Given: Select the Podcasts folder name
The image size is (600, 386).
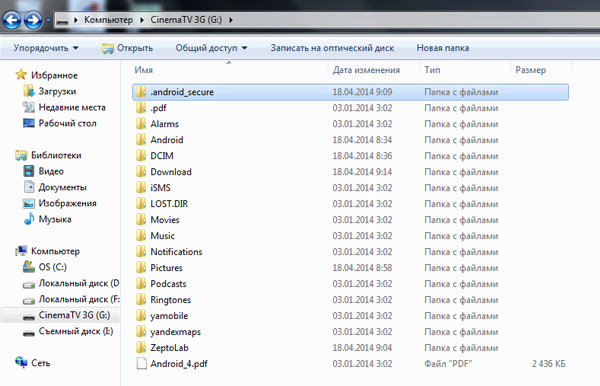Looking at the screenshot, I should 168,284.
